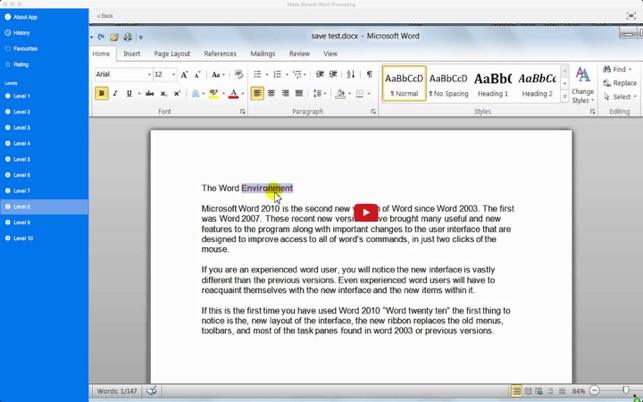The image size is (643, 402).
Task: Open the highlight color dropdown arrow
Action: [223, 94]
